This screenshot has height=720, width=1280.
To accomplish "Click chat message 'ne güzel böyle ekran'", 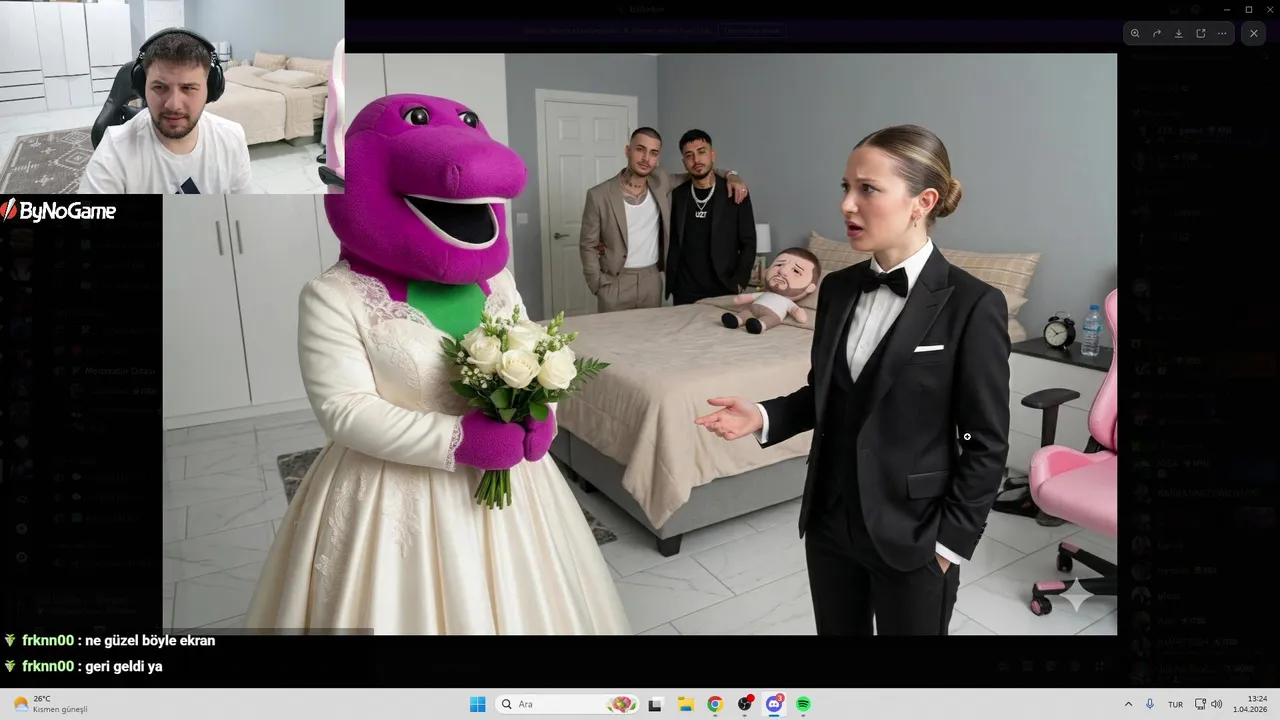I will (x=151, y=641).
